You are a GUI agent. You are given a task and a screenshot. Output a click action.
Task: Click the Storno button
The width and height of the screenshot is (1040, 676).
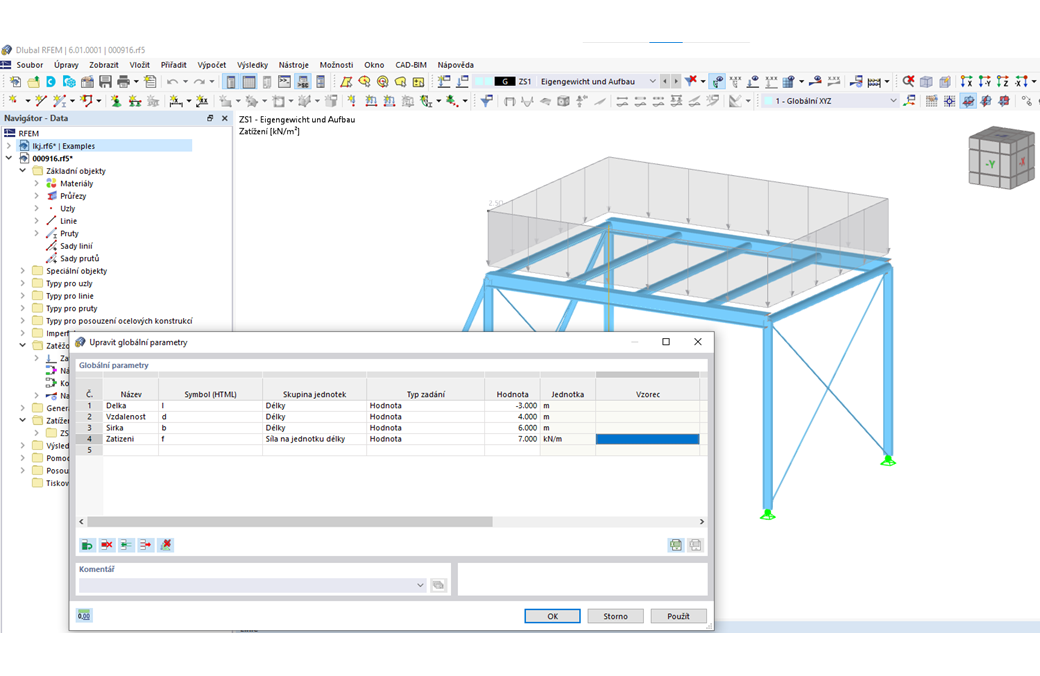[x=616, y=616]
